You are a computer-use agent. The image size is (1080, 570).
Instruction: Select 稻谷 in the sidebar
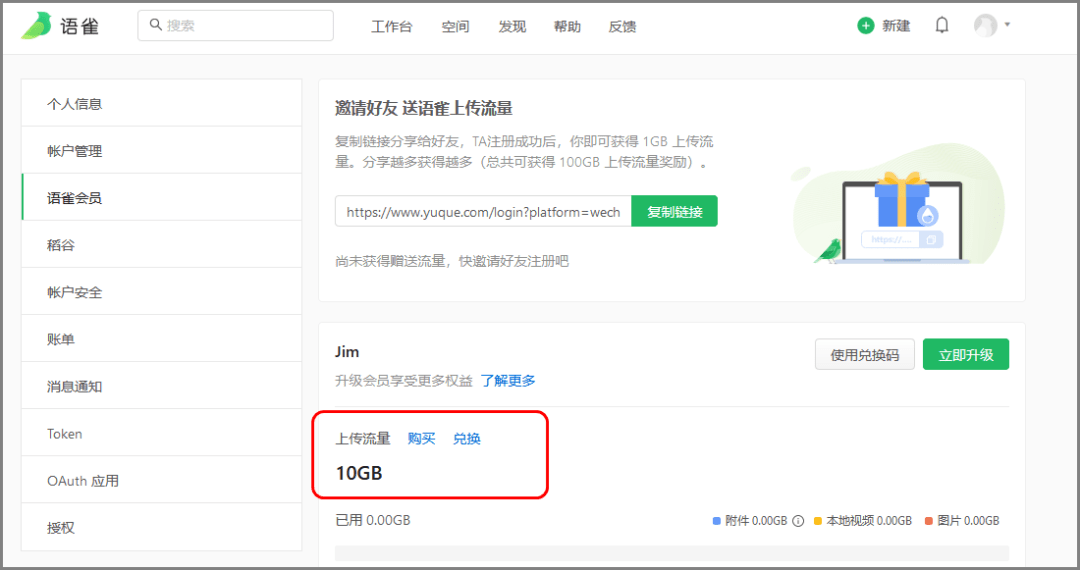(162, 244)
